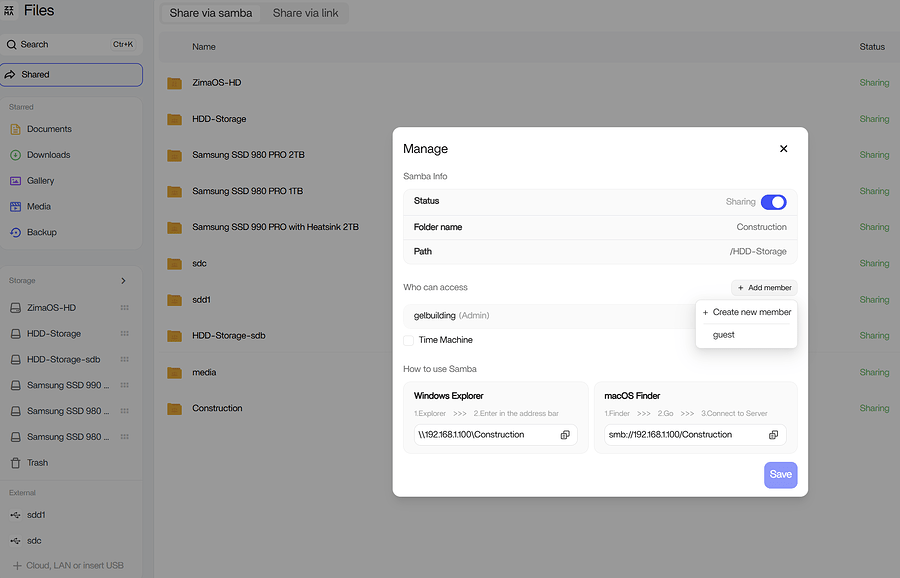Toggle the Sharing status switch off
The height and width of the screenshot is (578, 900).
(x=773, y=202)
